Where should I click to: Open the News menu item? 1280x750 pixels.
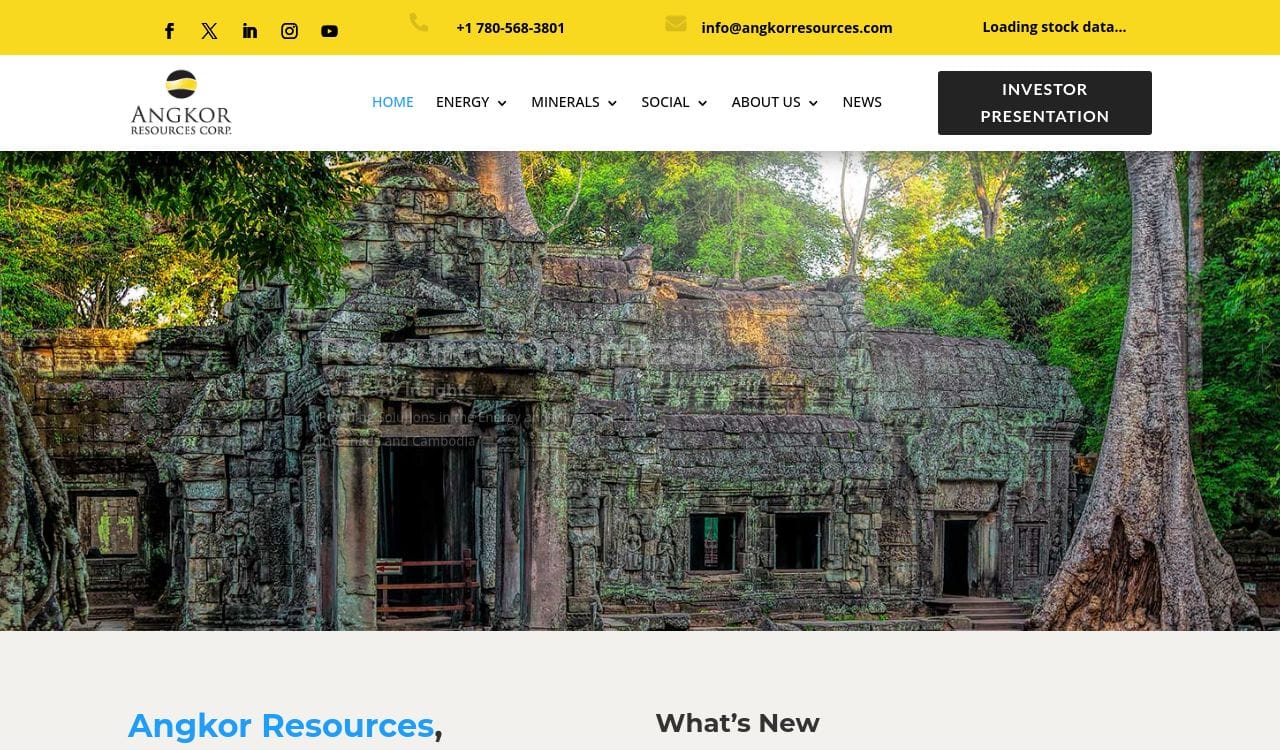(862, 102)
